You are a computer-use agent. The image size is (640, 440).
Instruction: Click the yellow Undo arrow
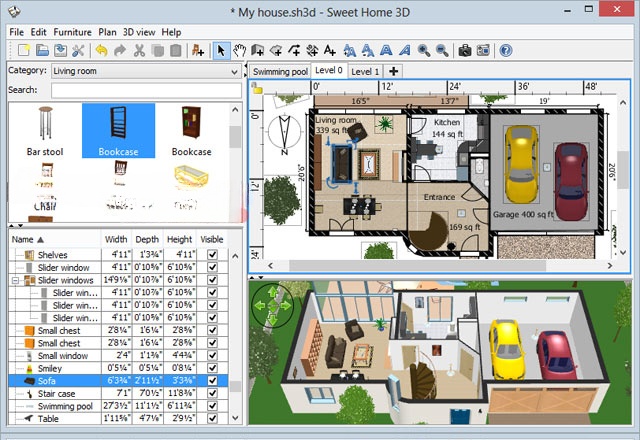point(101,51)
